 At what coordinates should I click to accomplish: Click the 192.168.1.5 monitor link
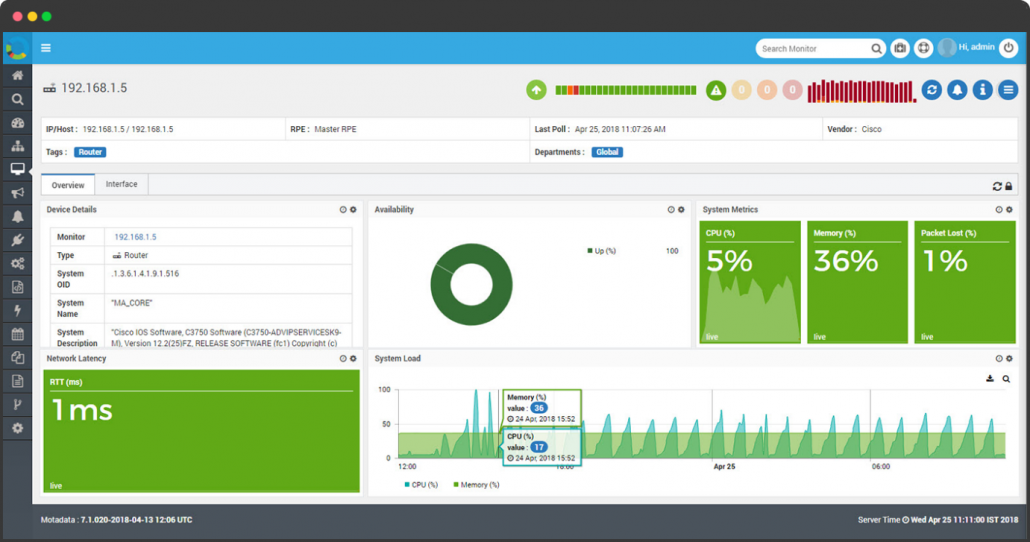(x=135, y=237)
